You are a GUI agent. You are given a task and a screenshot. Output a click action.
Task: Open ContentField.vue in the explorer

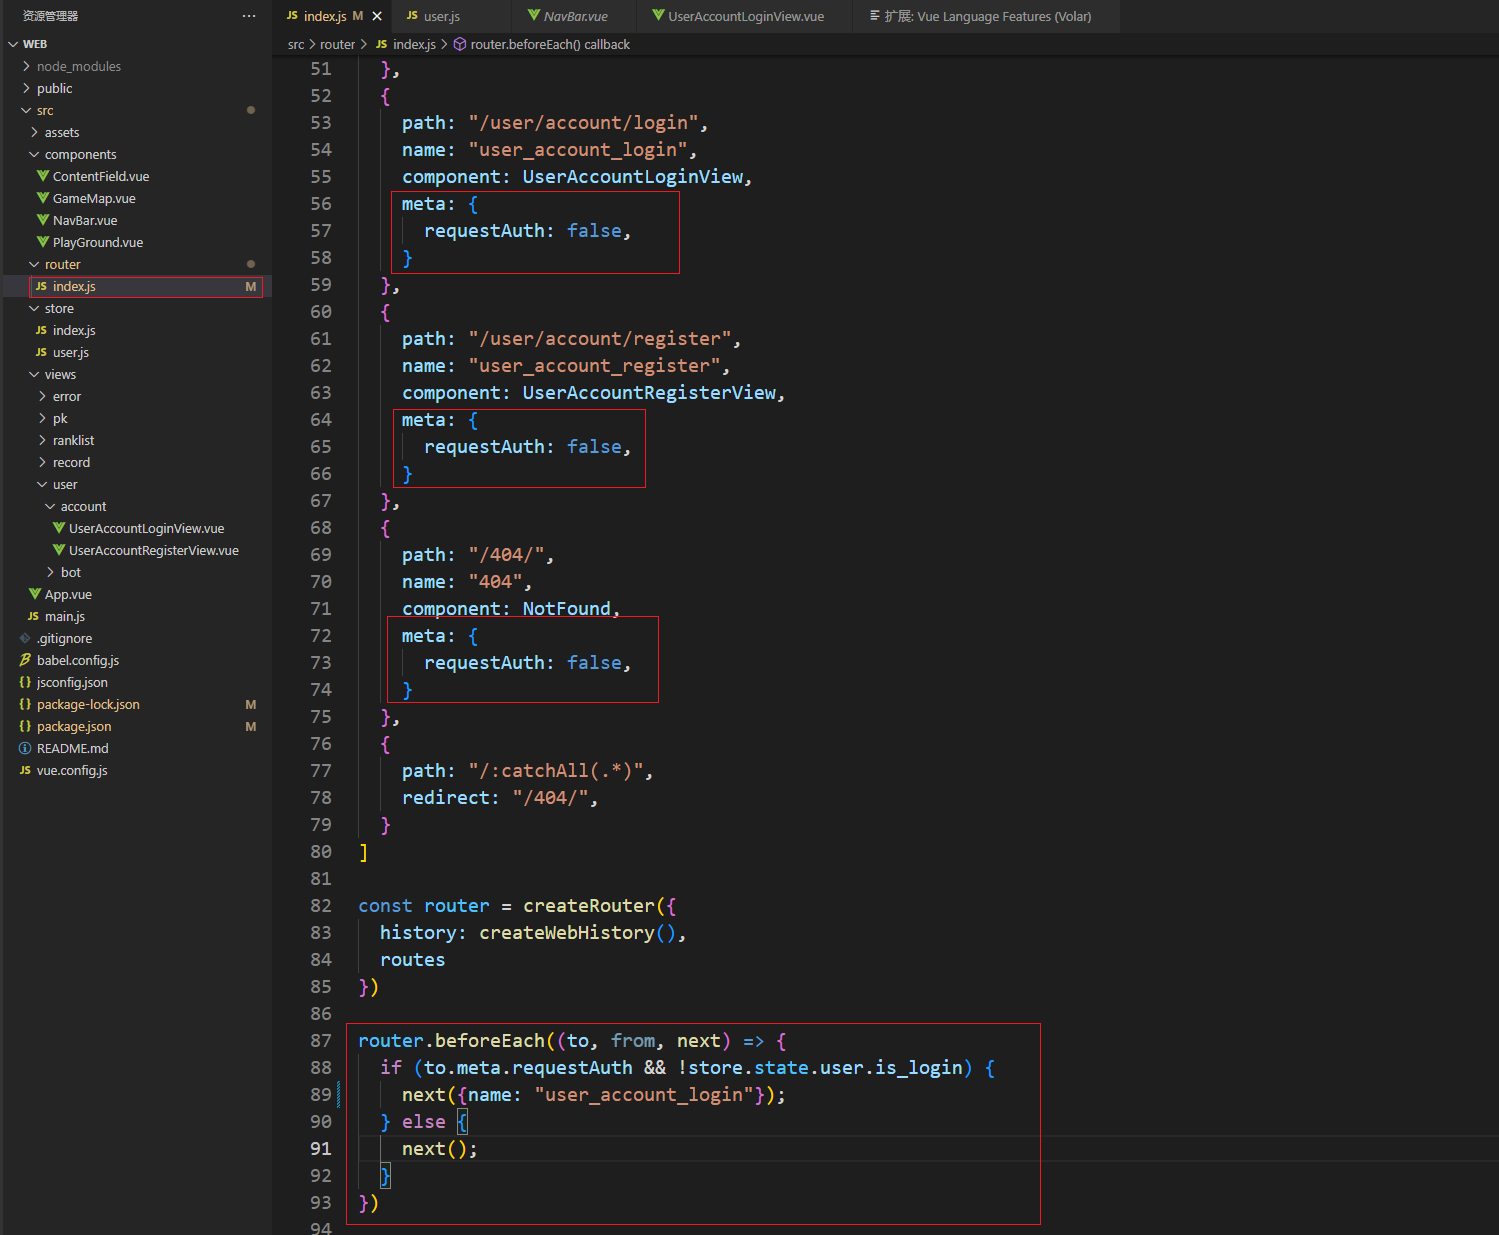(x=100, y=176)
